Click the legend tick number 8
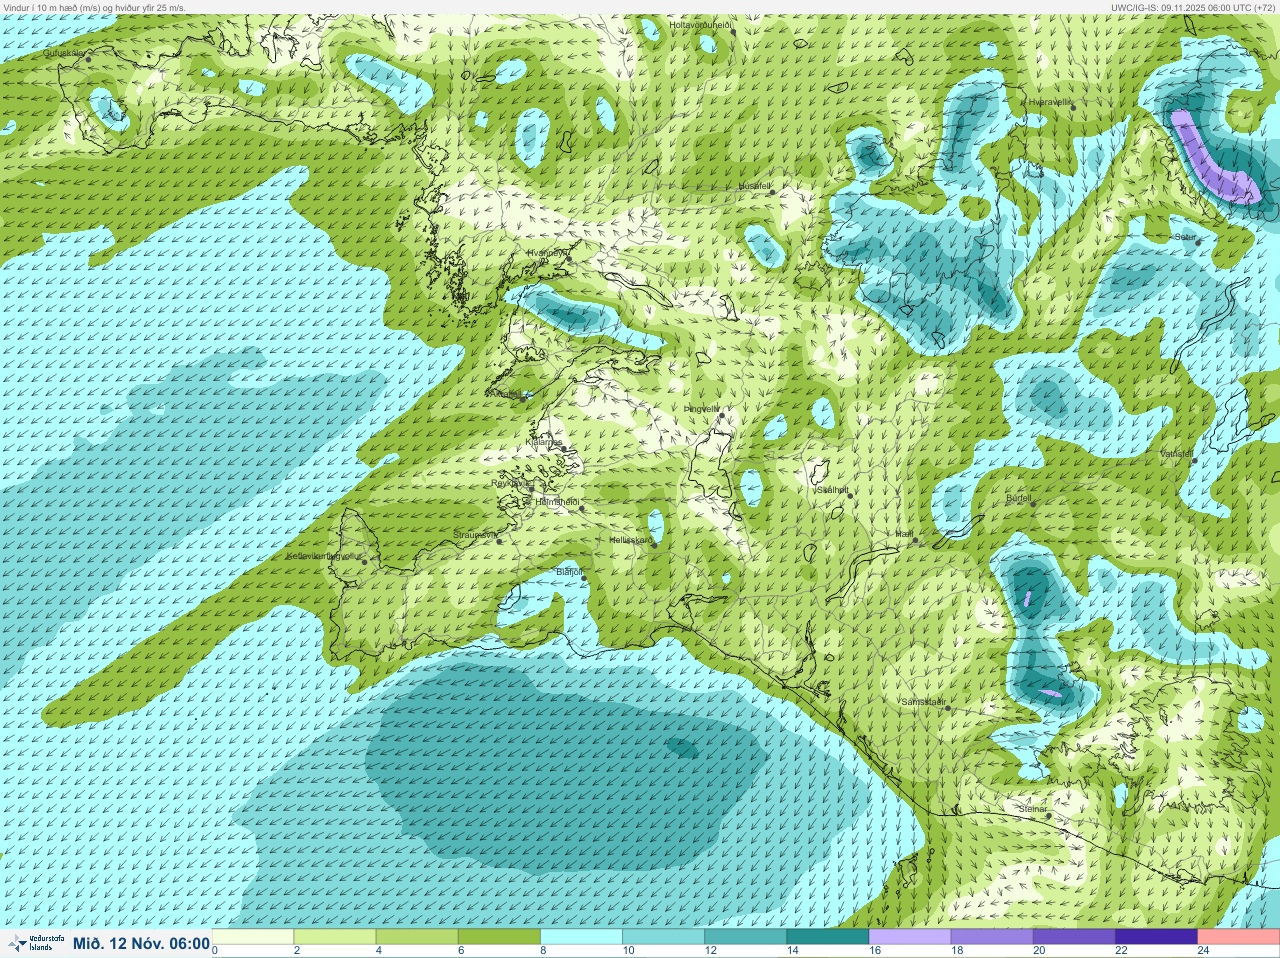Image resolution: width=1280 pixels, height=958 pixels. (543, 951)
